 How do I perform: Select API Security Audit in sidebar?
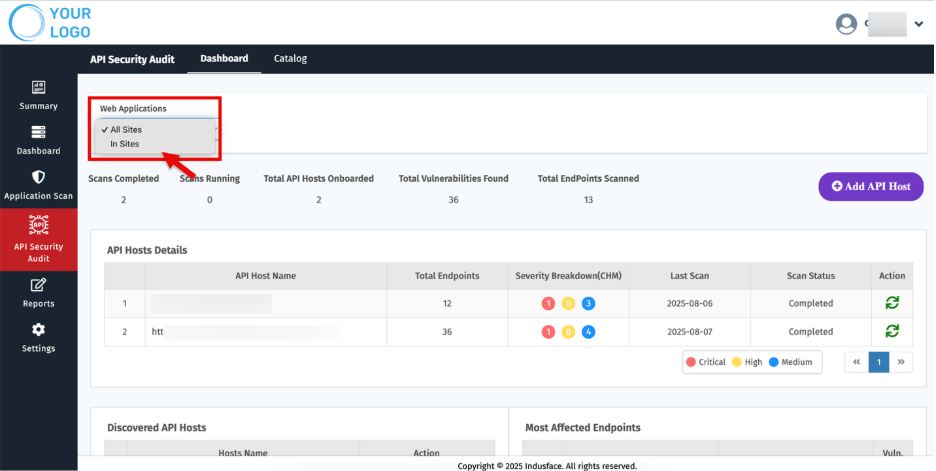tap(38, 239)
